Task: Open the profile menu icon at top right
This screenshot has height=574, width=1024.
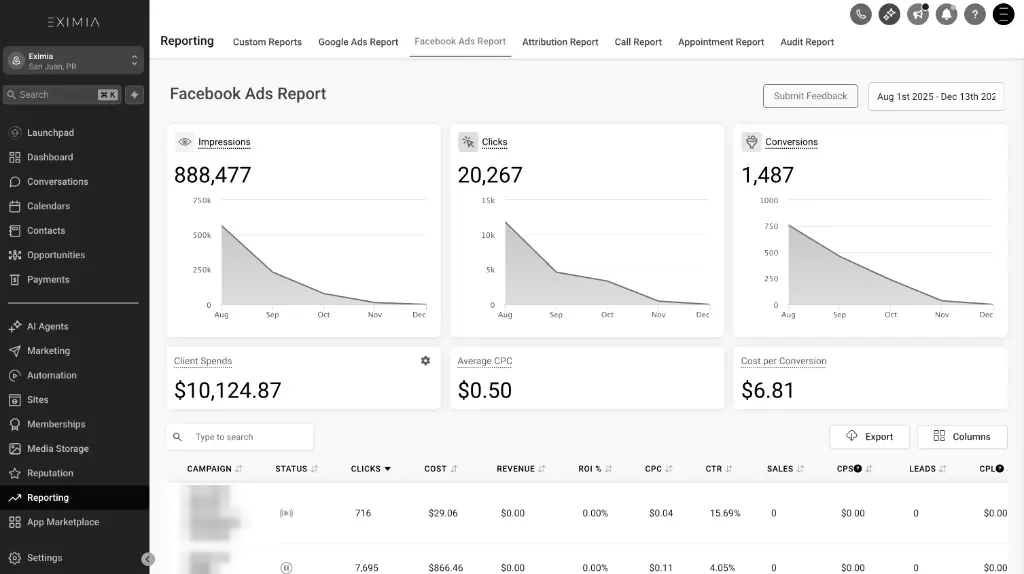Action: tap(1004, 14)
